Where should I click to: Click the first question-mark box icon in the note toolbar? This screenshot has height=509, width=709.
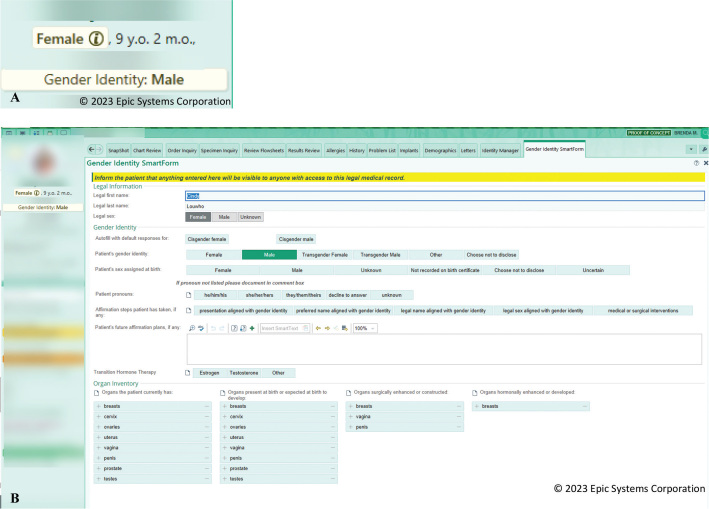coord(234,328)
